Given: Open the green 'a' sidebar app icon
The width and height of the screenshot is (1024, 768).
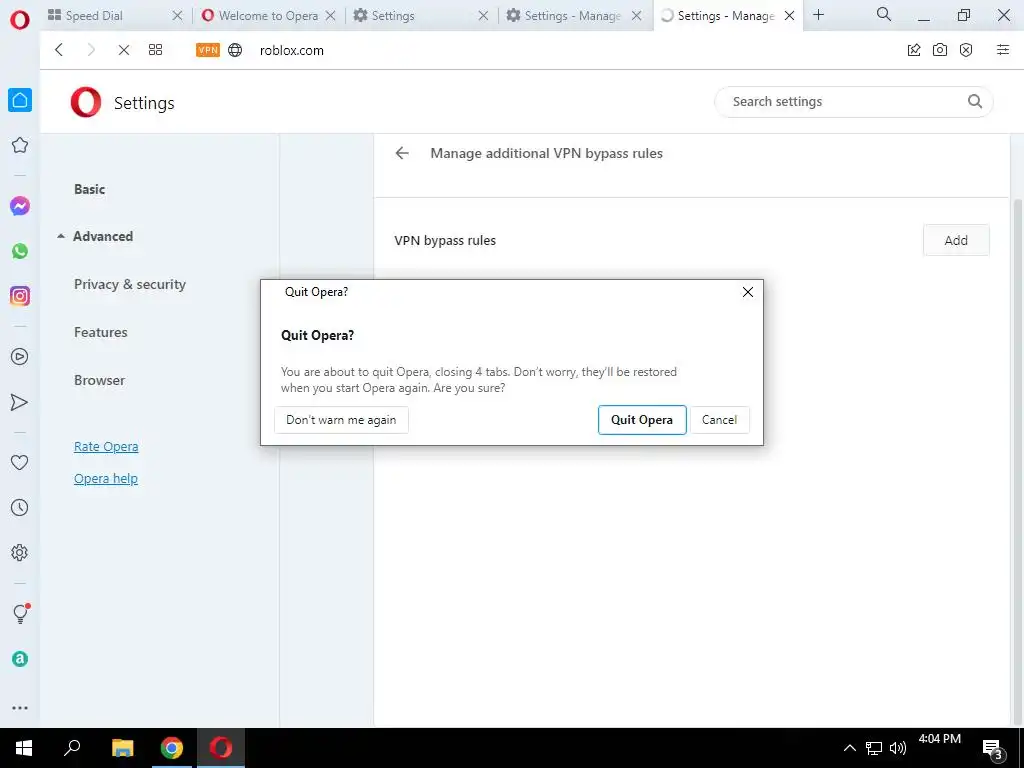Looking at the screenshot, I should (20, 659).
